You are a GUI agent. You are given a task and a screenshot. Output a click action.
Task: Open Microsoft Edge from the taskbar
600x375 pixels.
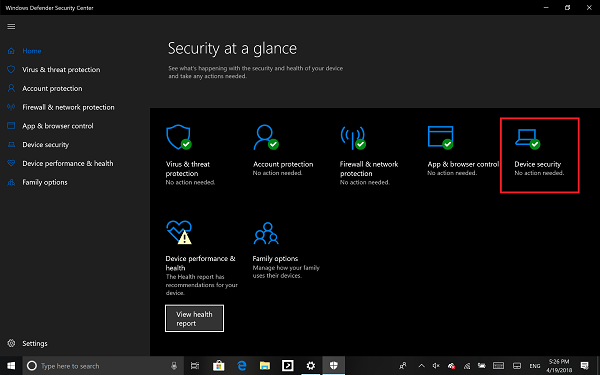click(x=242, y=366)
